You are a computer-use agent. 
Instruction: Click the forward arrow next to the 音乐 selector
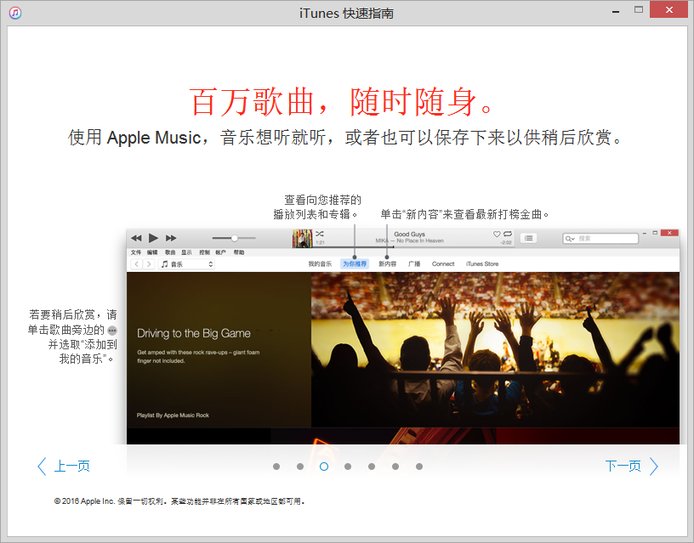149,264
